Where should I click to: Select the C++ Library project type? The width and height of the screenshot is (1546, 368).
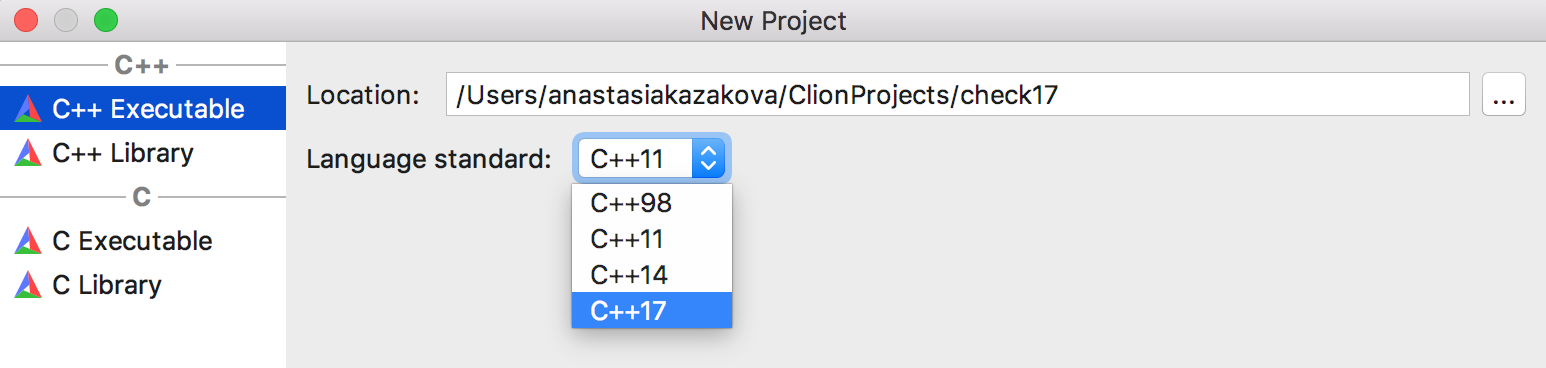coord(143,152)
